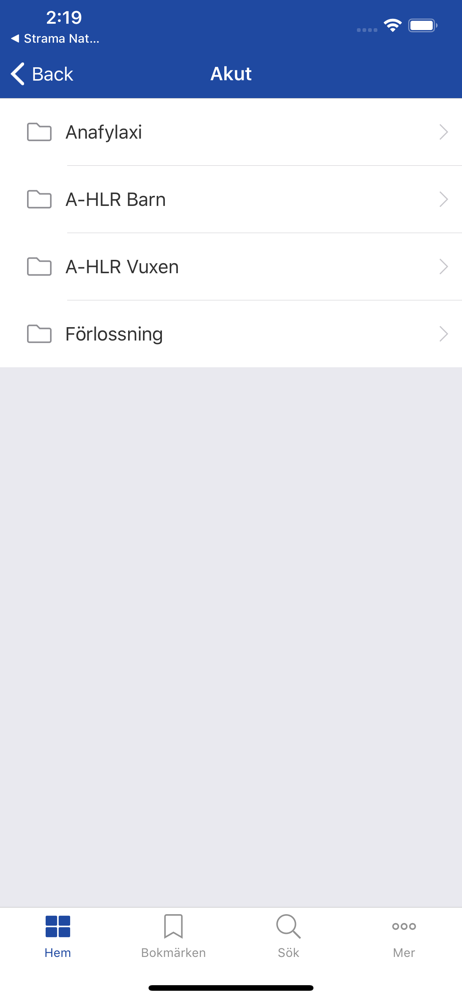
Task: Click the Akut page title
Action: pos(231,74)
